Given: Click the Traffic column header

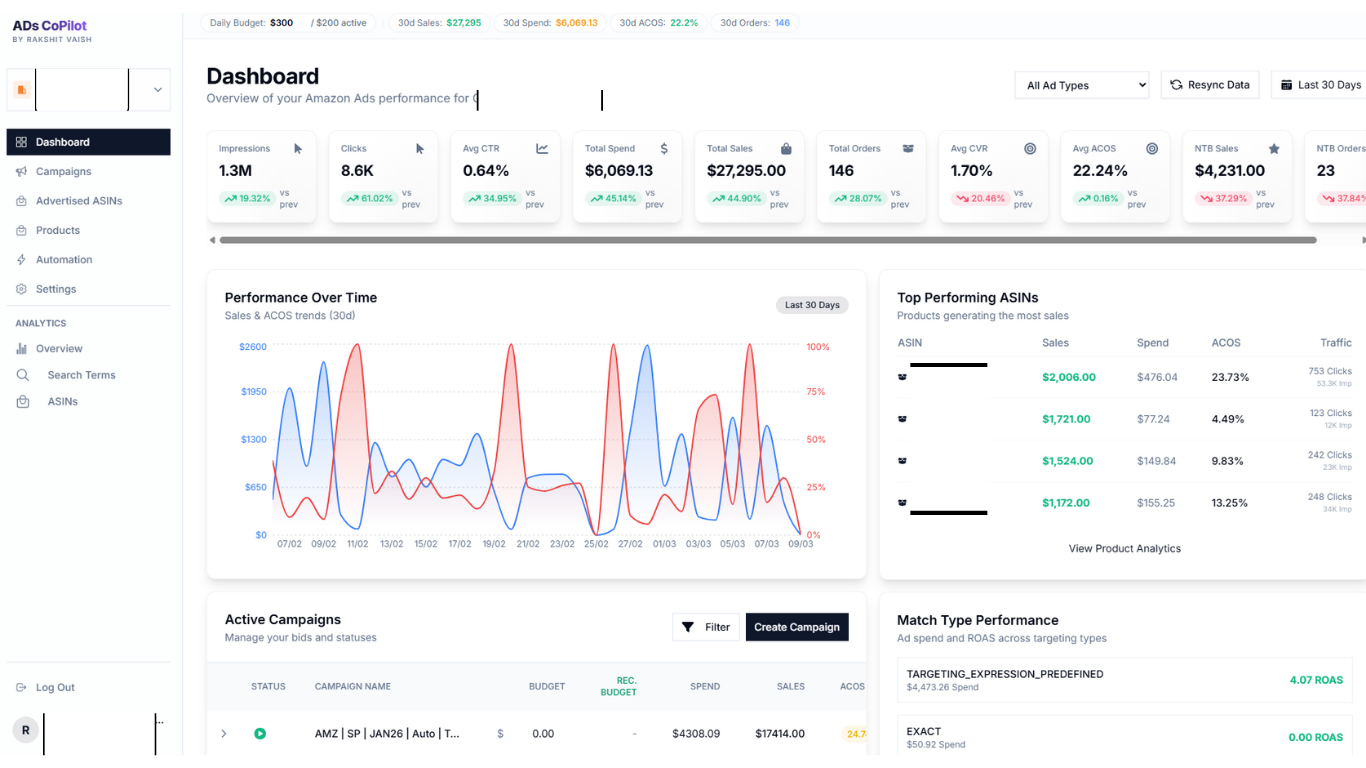Looking at the screenshot, I should coord(1335,342).
